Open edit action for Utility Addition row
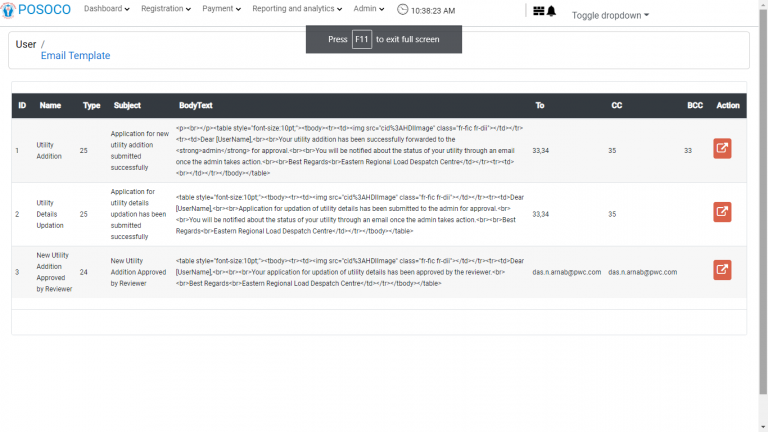This screenshot has width=768, height=432. tap(722, 149)
